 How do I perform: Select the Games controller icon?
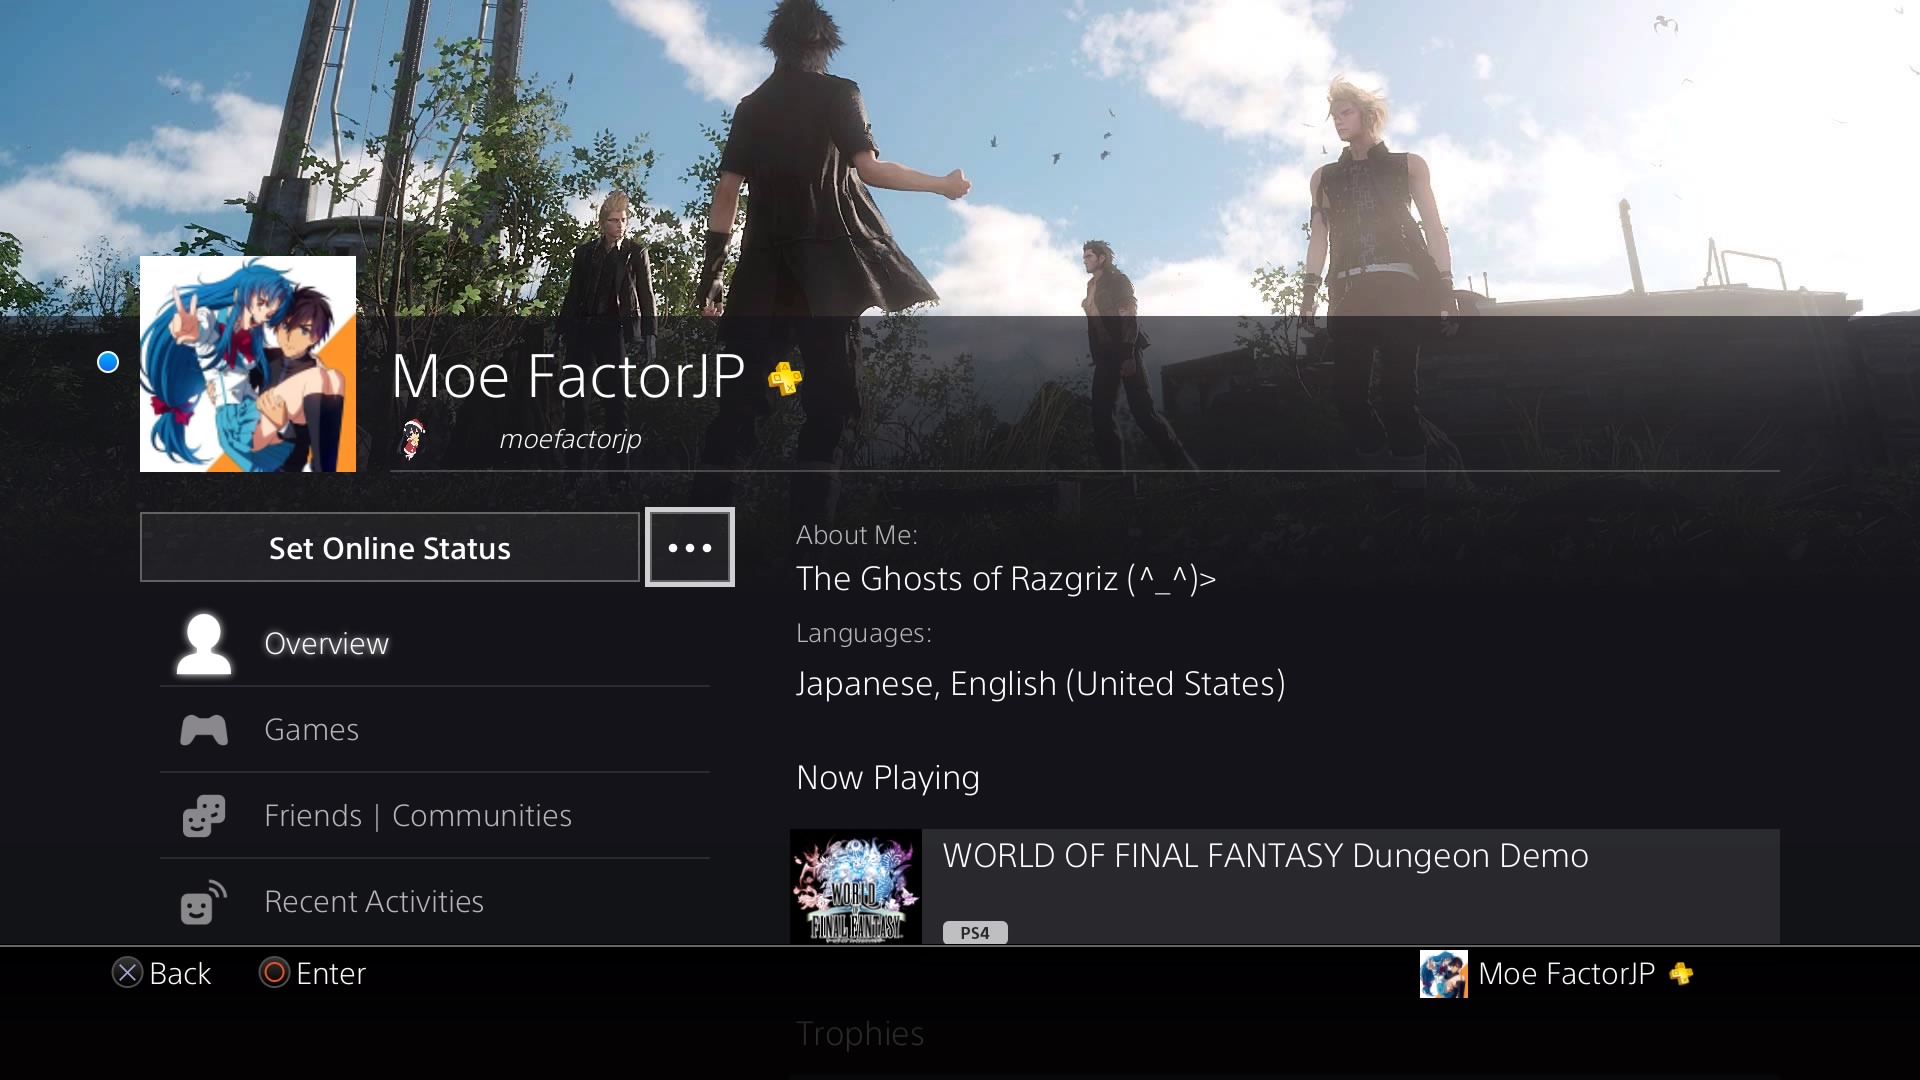coord(204,730)
